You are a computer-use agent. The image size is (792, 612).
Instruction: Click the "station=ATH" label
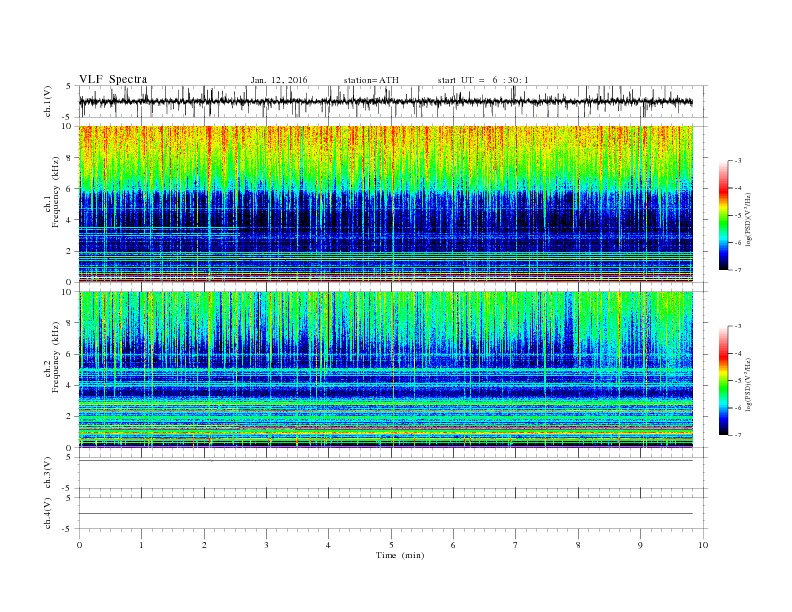[371, 80]
